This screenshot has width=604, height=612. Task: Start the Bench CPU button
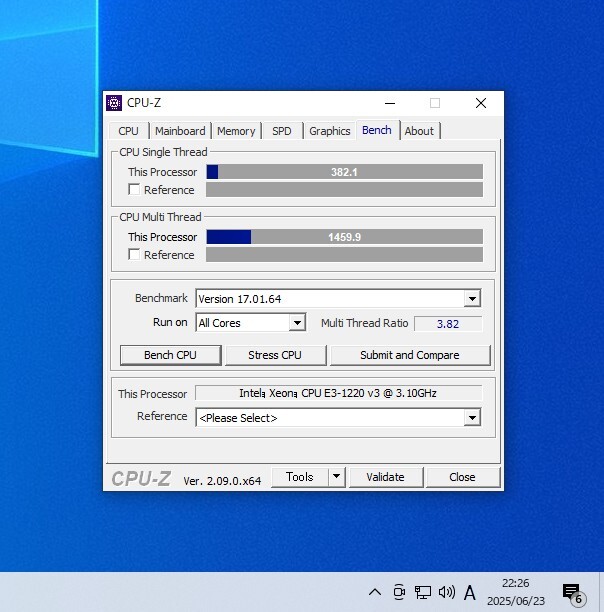[171, 355]
